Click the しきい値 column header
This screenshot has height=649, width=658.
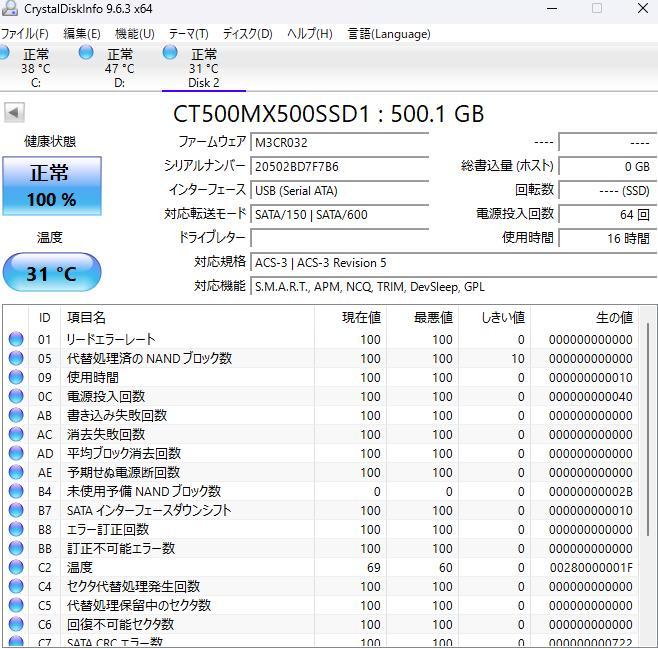pyautogui.click(x=494, y=317)
